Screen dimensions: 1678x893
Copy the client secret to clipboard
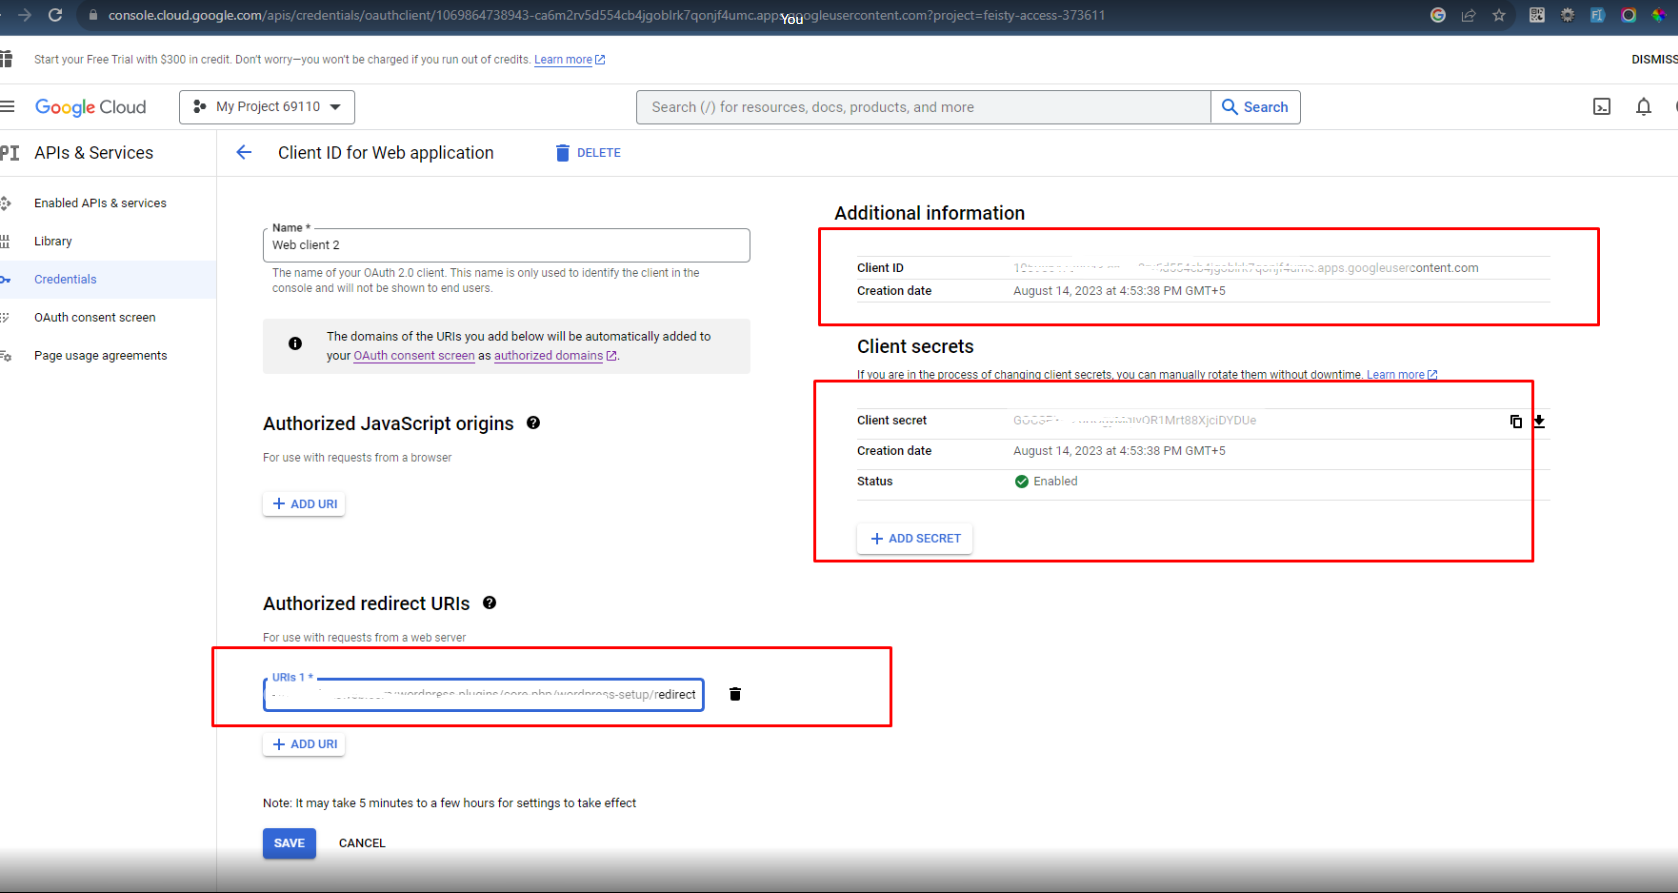click(1516, 422)
